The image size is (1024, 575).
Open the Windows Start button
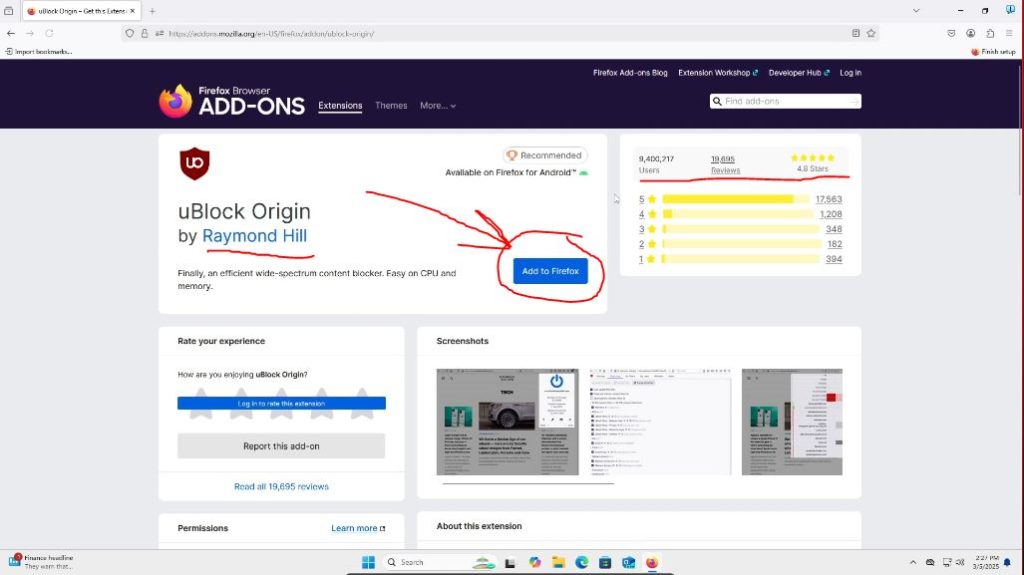pyautogui.click(x=368, y=562)
